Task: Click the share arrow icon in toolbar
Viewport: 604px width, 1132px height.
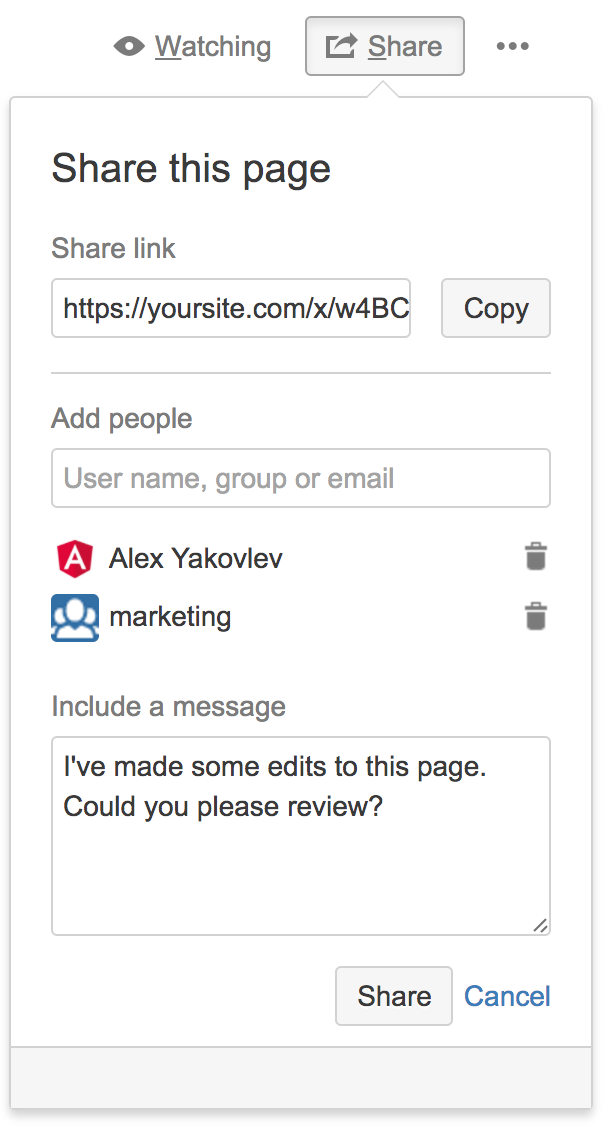Action: (x=342, y=46)
